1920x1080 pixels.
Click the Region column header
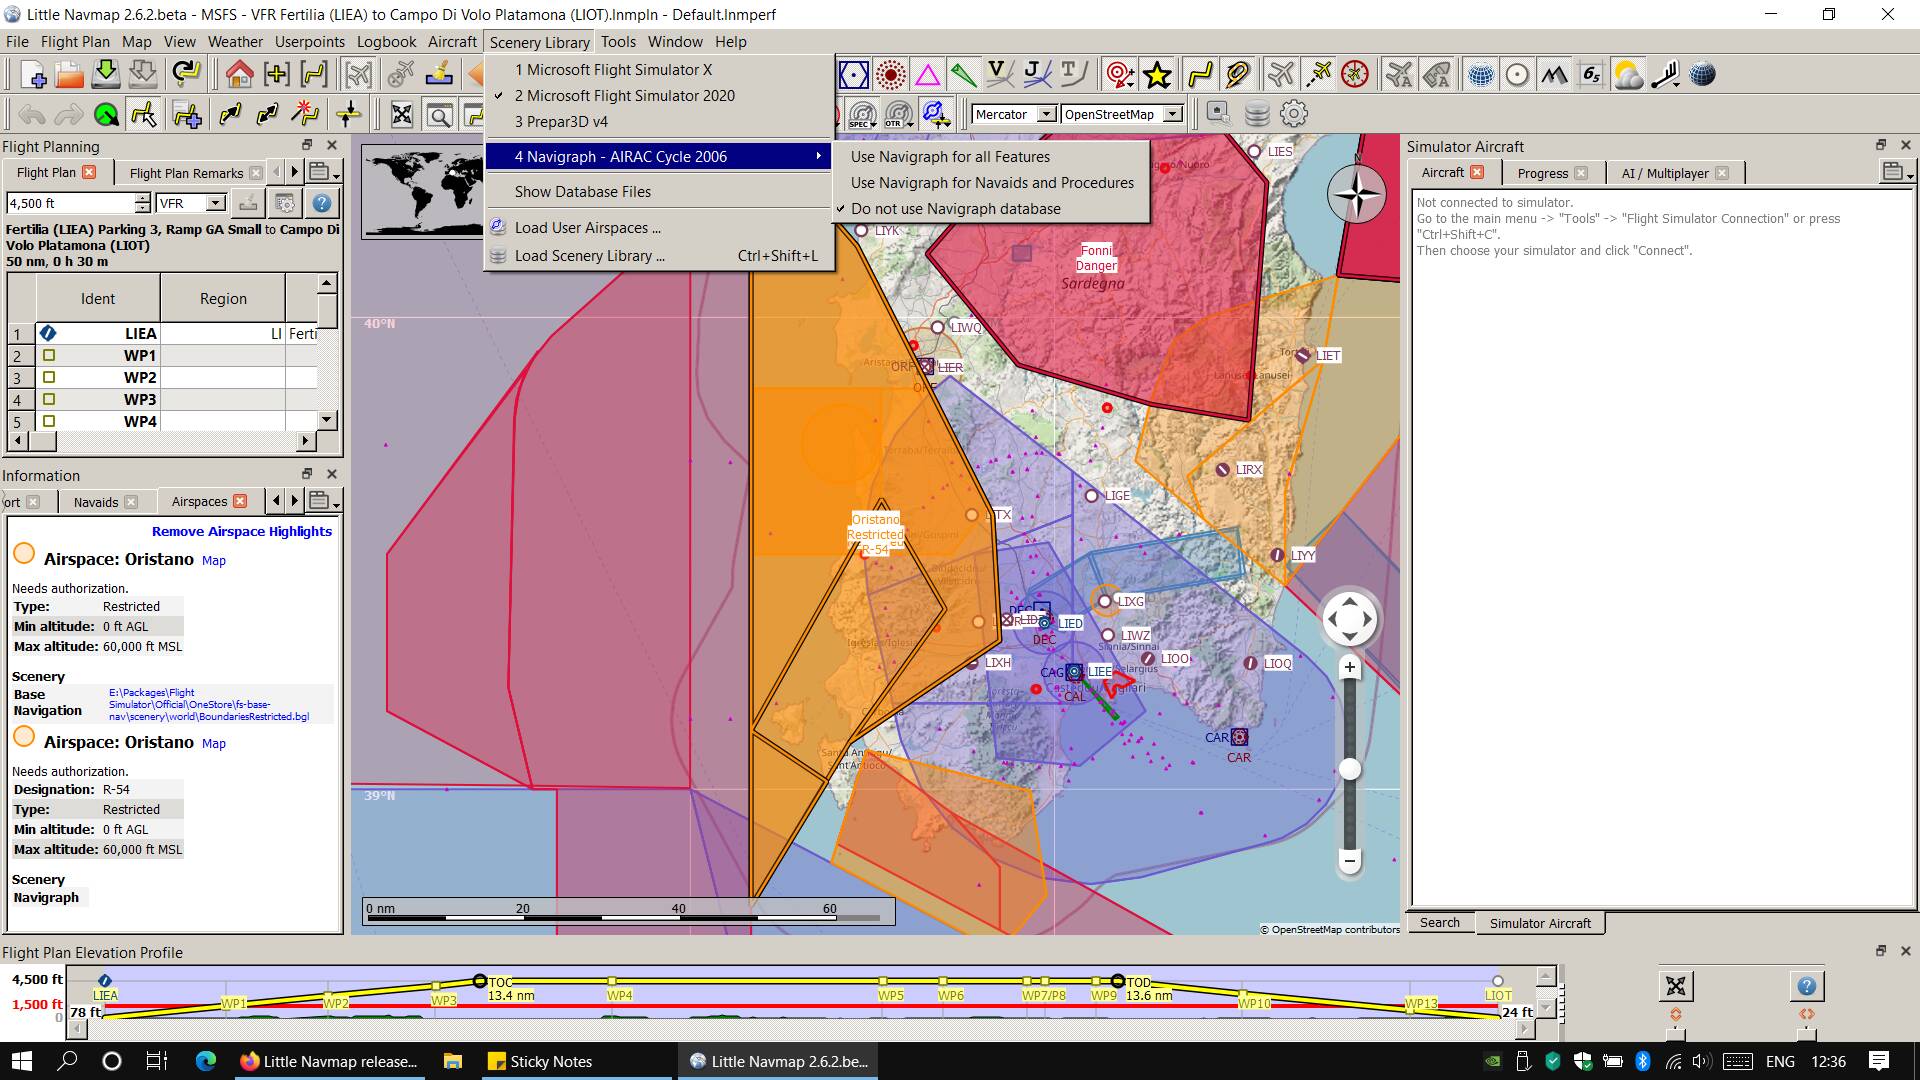223,299
